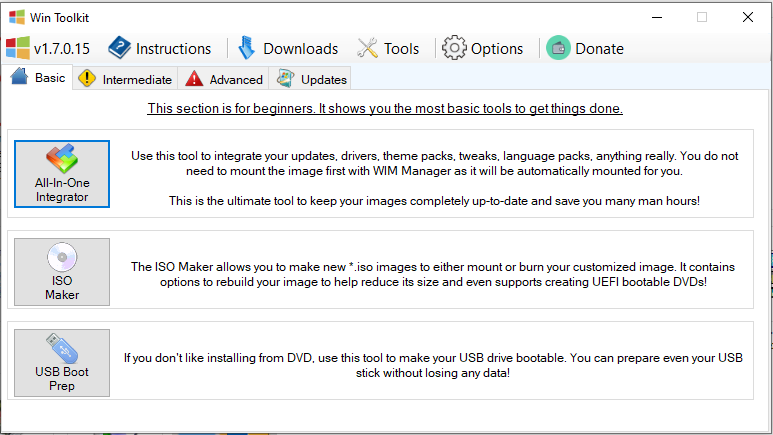Click the ISO Maker description text

[433, 274]
